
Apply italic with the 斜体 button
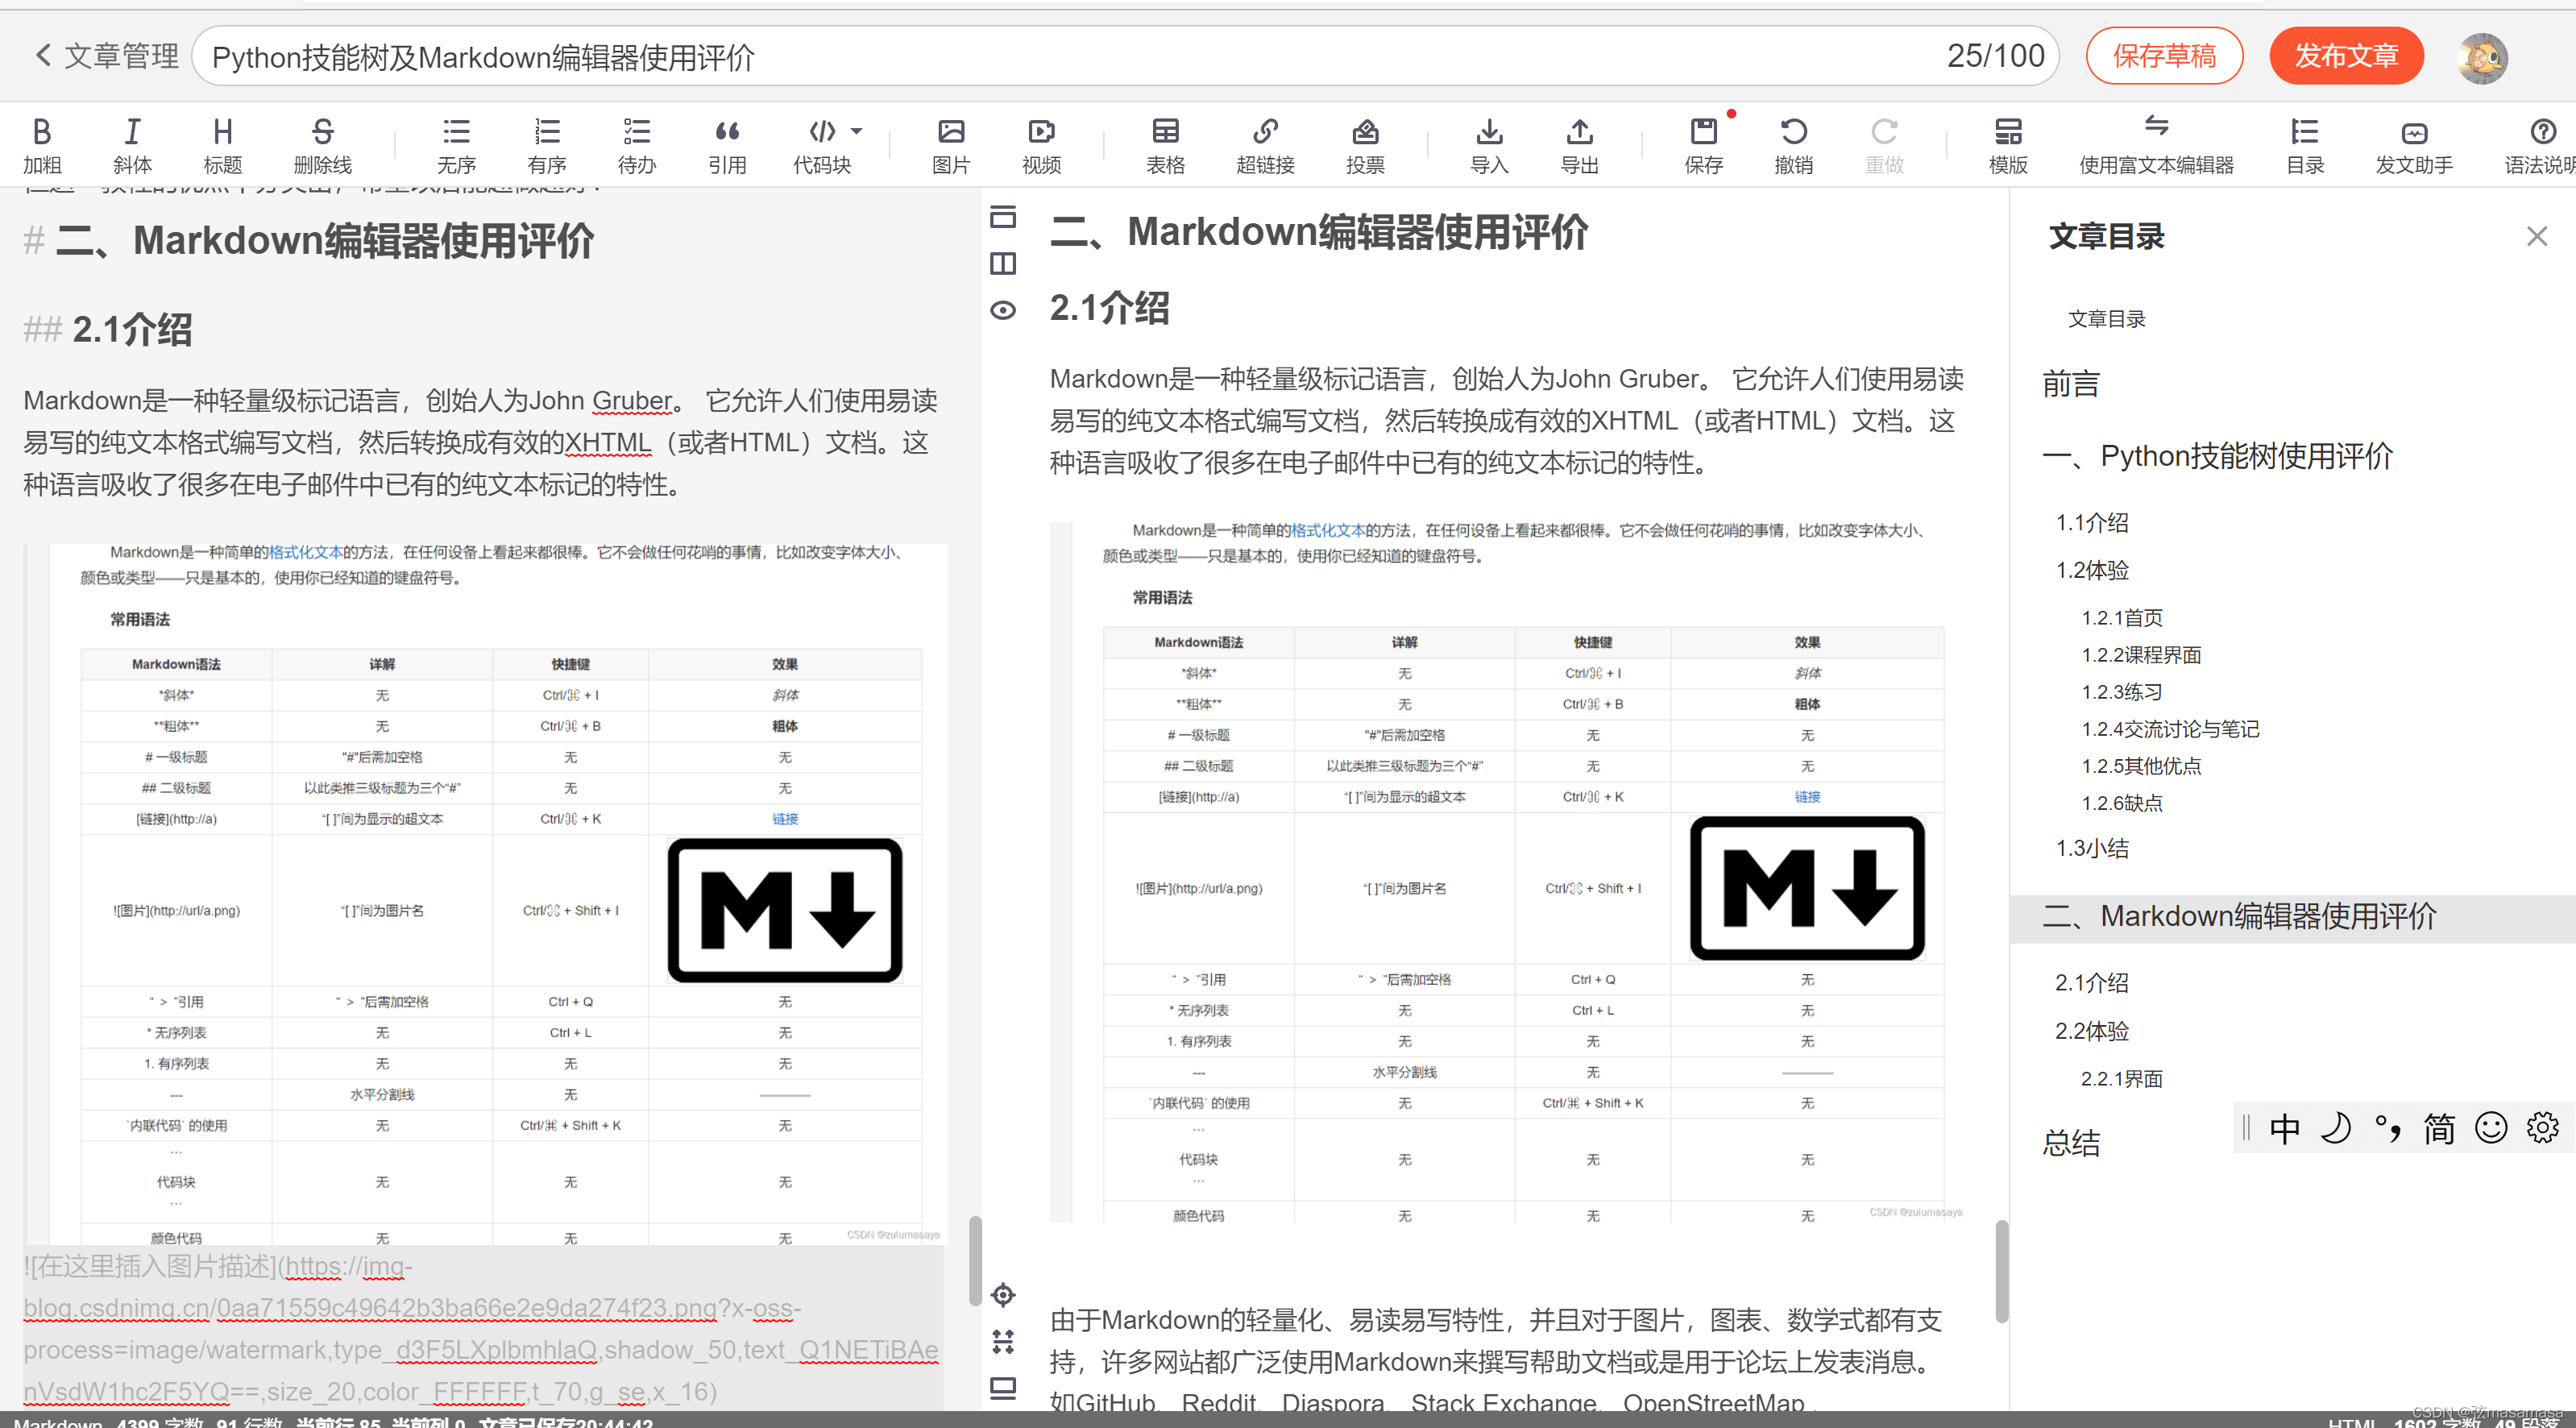click(132, 146)
